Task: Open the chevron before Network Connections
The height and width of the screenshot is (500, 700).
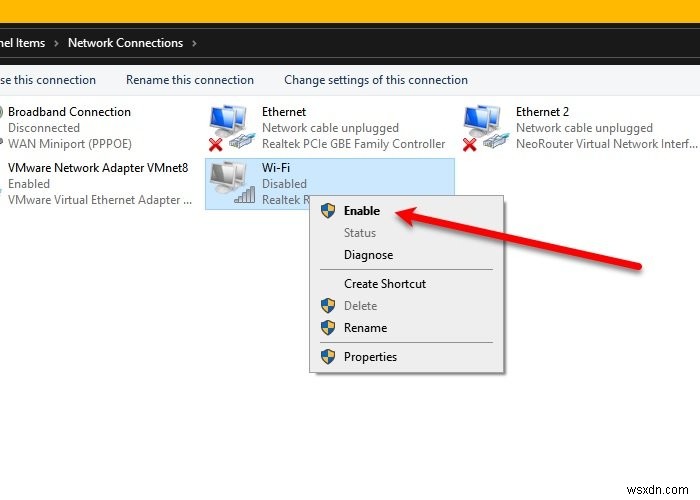Action: coord(57,43)
